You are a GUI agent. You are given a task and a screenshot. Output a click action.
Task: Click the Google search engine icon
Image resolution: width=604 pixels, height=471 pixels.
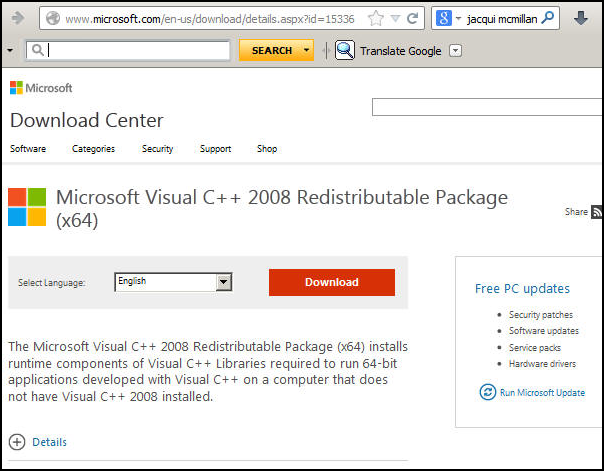coord(442,19)
